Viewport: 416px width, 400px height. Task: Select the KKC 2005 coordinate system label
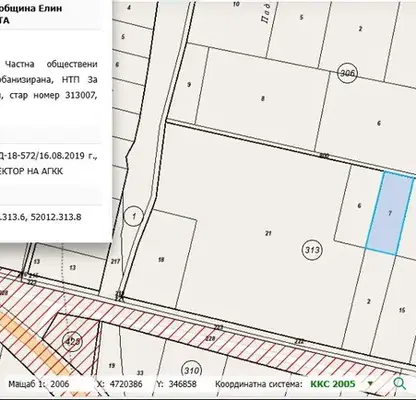click(333, 384)
